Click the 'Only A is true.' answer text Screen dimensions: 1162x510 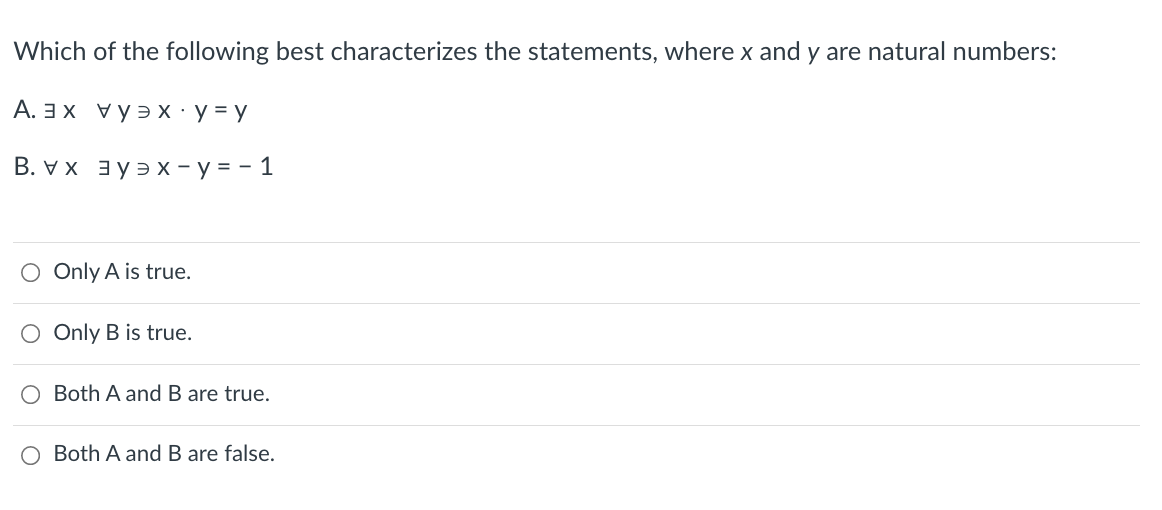(x=122, y=272)
